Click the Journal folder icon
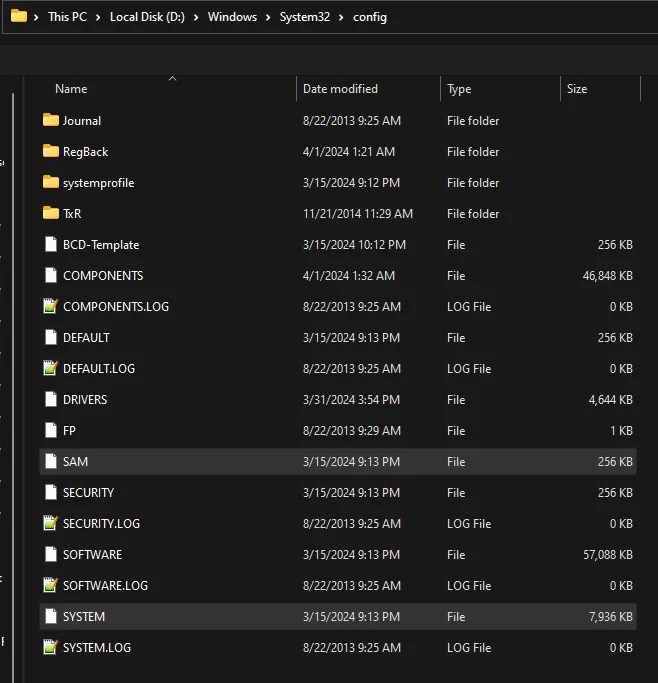 [x=51, y=120]
